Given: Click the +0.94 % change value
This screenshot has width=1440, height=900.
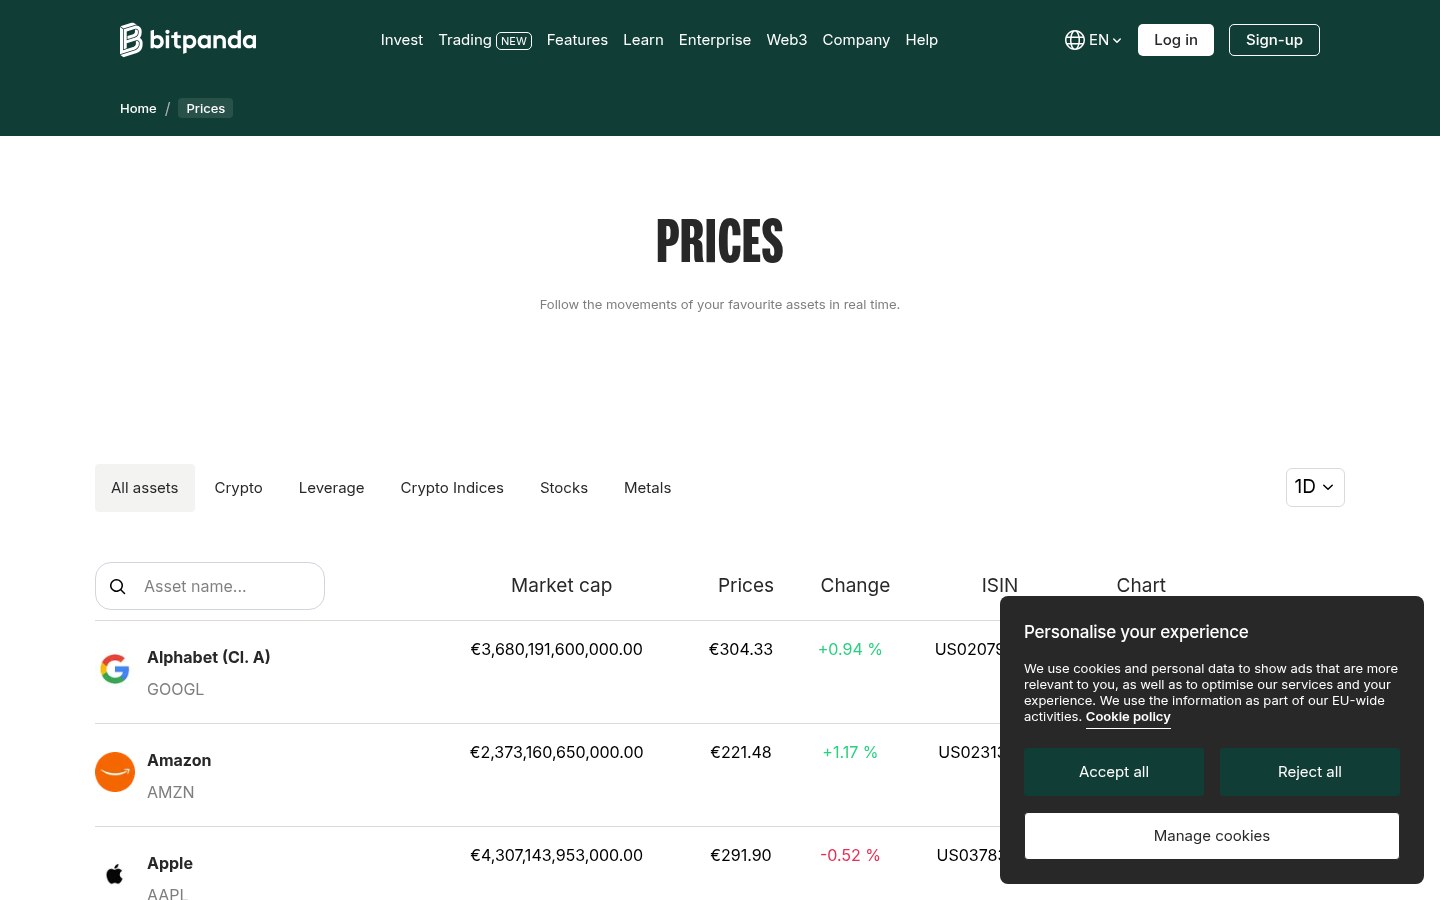Looking at the screenshot, I should coord(850,649).
